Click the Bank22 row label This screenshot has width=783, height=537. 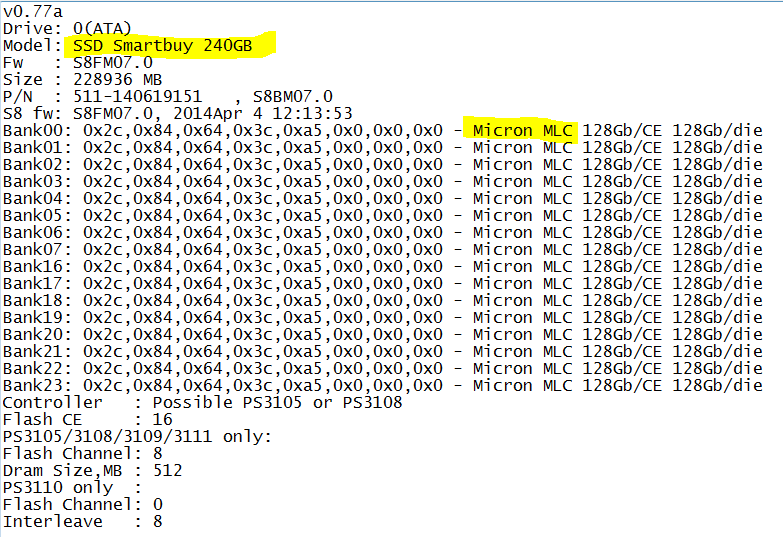37,368
